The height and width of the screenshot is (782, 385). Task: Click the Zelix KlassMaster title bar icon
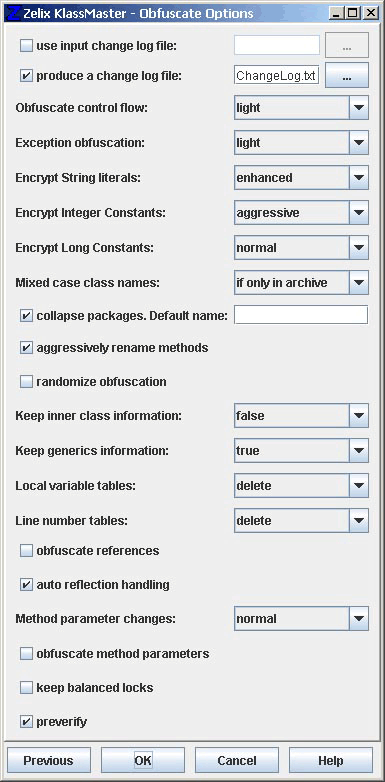click(14, 13)
